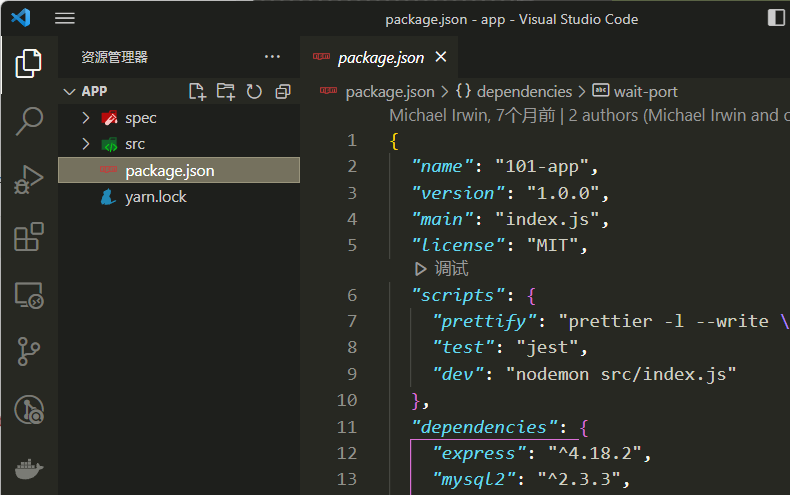Open Source Control view
Image resolution: width=790 pixels, height=495 pixels.
click(28, 352)
